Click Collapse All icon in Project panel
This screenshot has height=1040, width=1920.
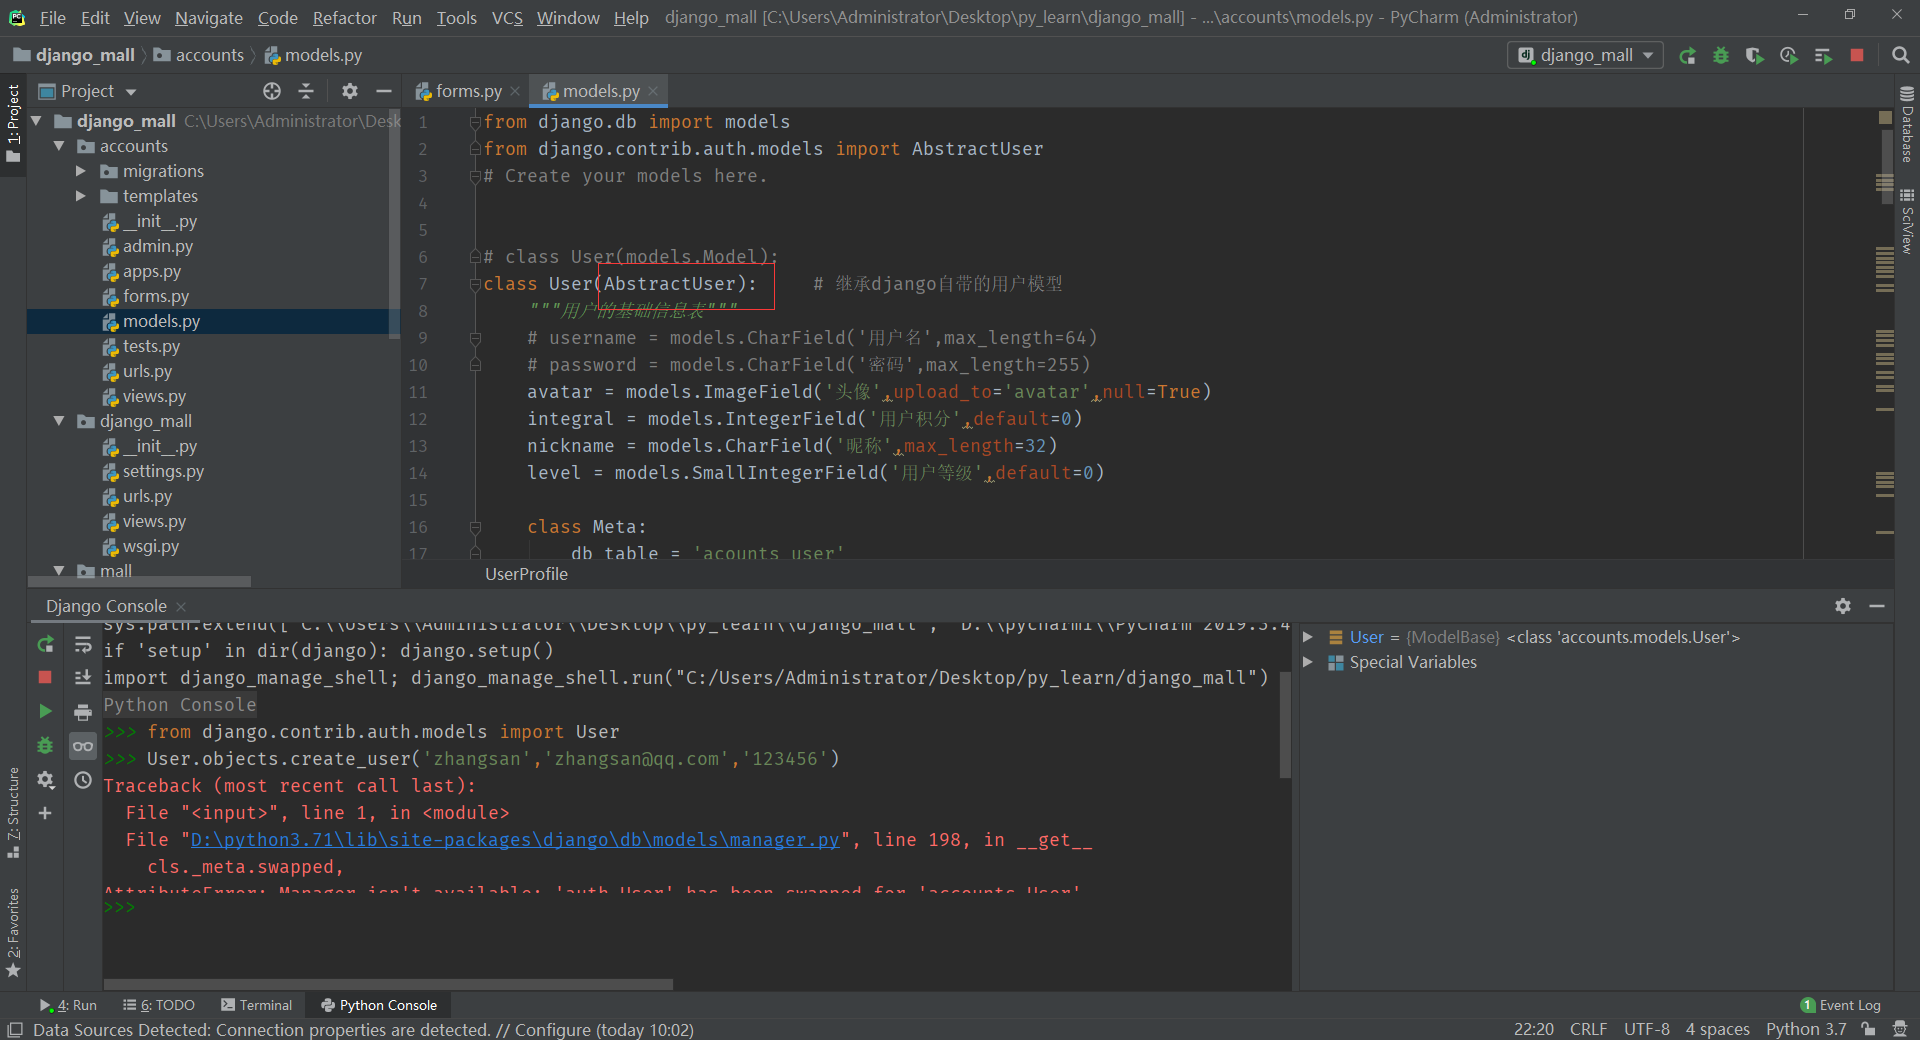[x=306, y=91]
